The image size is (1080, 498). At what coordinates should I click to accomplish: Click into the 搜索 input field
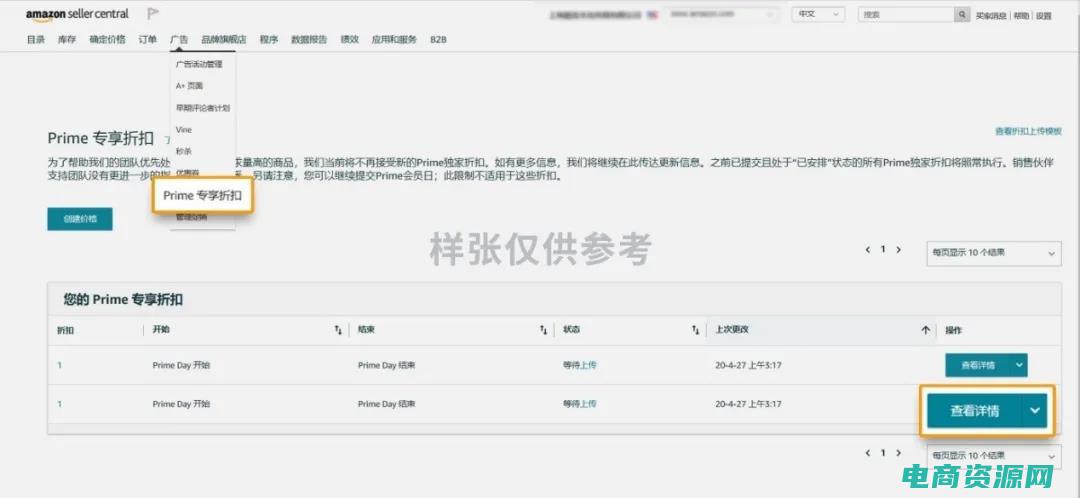pos(906,14)
